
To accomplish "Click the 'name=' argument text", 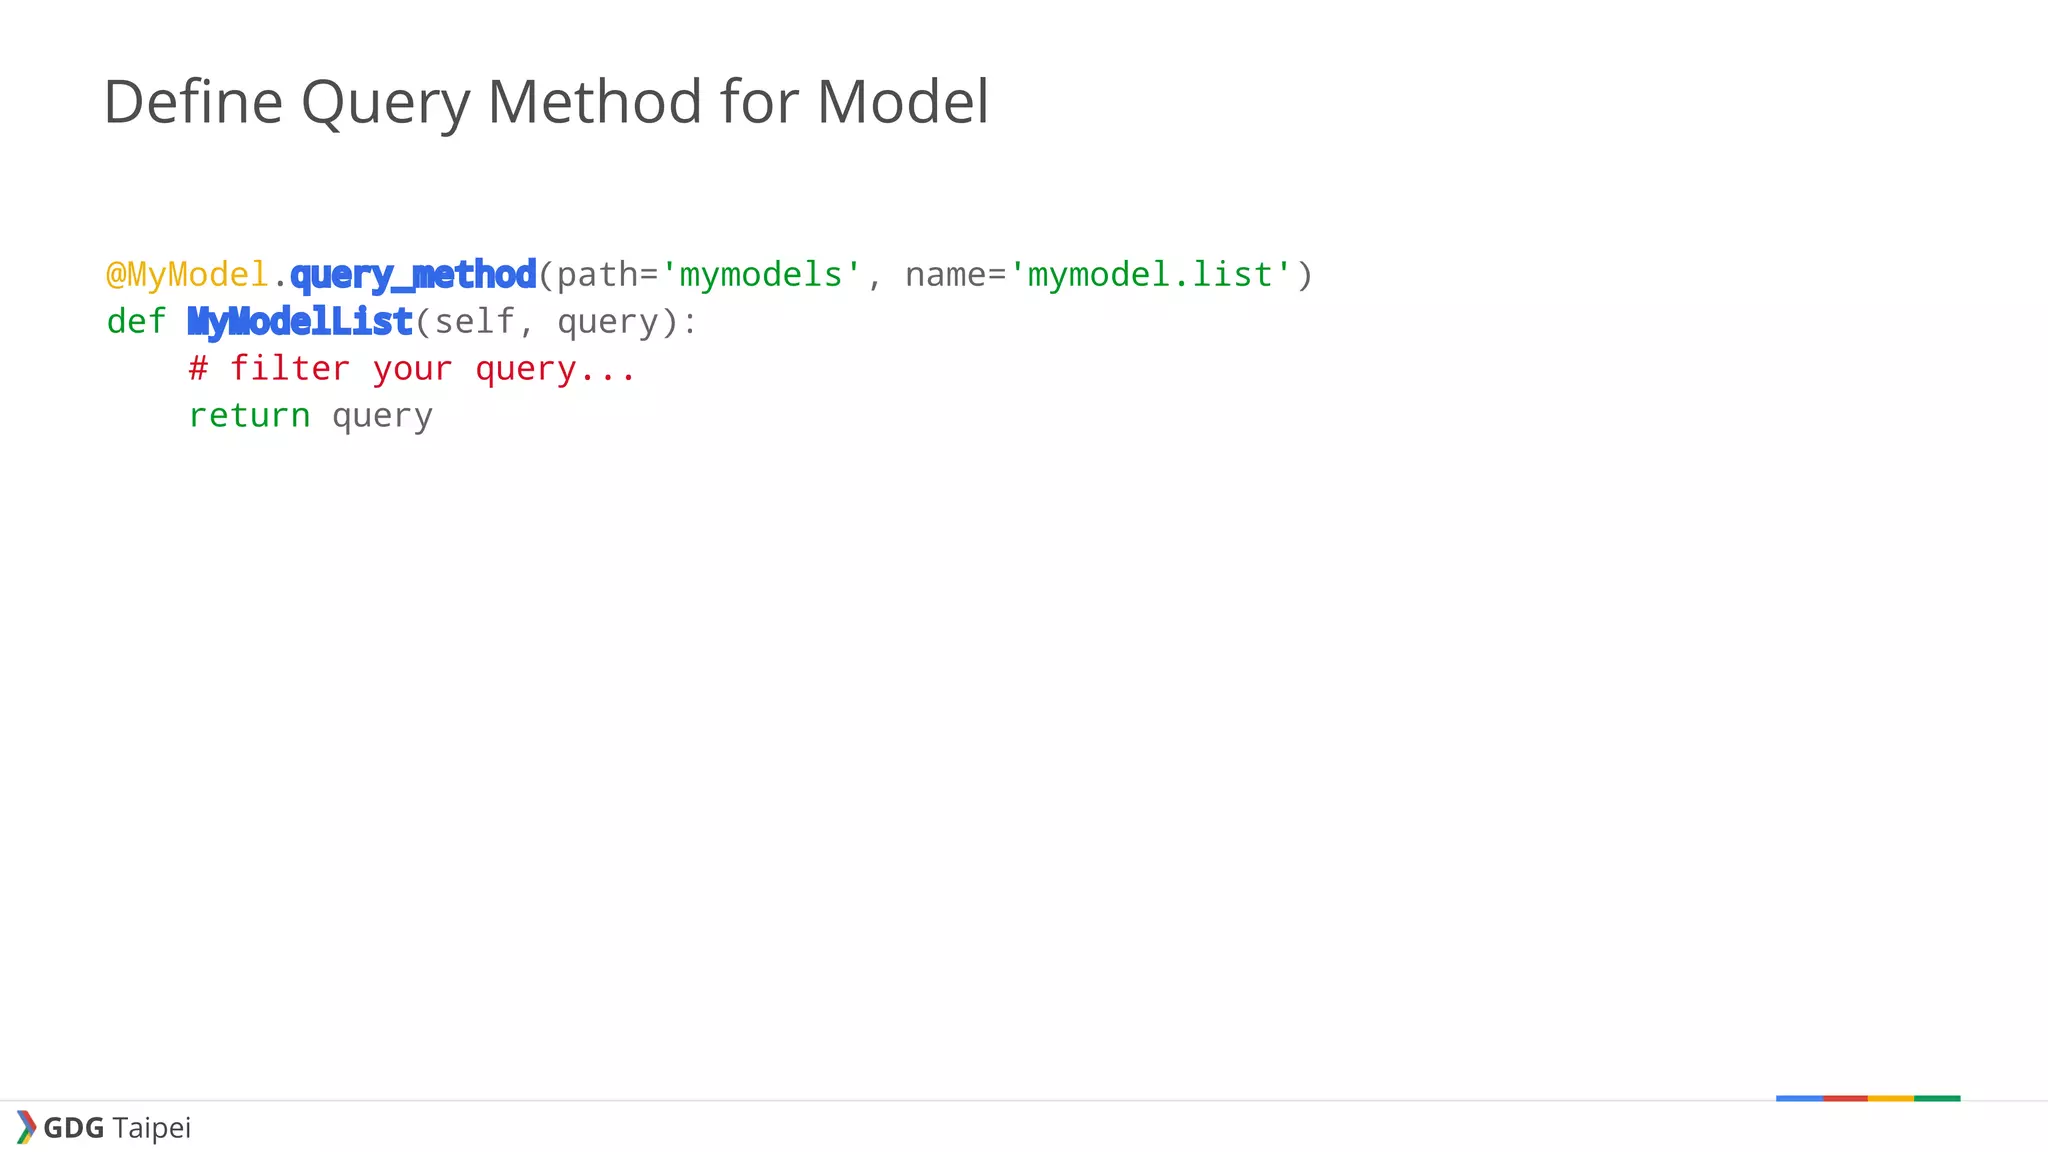I will pyautogui.click(x=955, y=274).
